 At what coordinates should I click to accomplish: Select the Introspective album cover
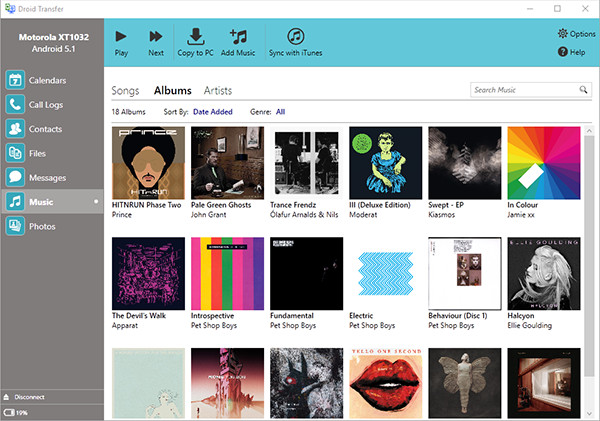pyautogui.click(x=227, y=274)
